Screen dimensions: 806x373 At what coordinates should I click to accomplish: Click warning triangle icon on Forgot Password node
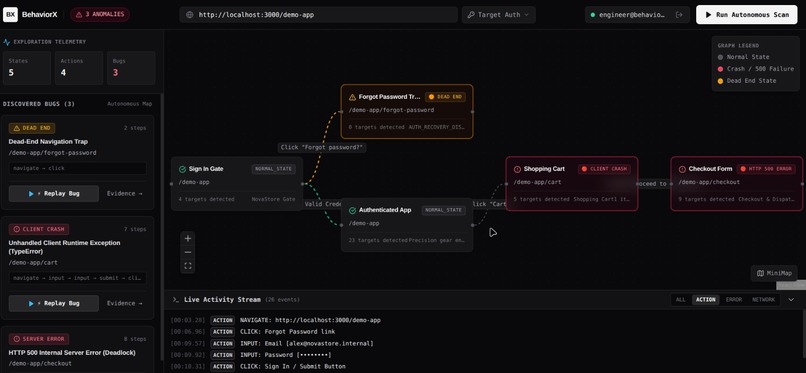(x=352, y=97)
